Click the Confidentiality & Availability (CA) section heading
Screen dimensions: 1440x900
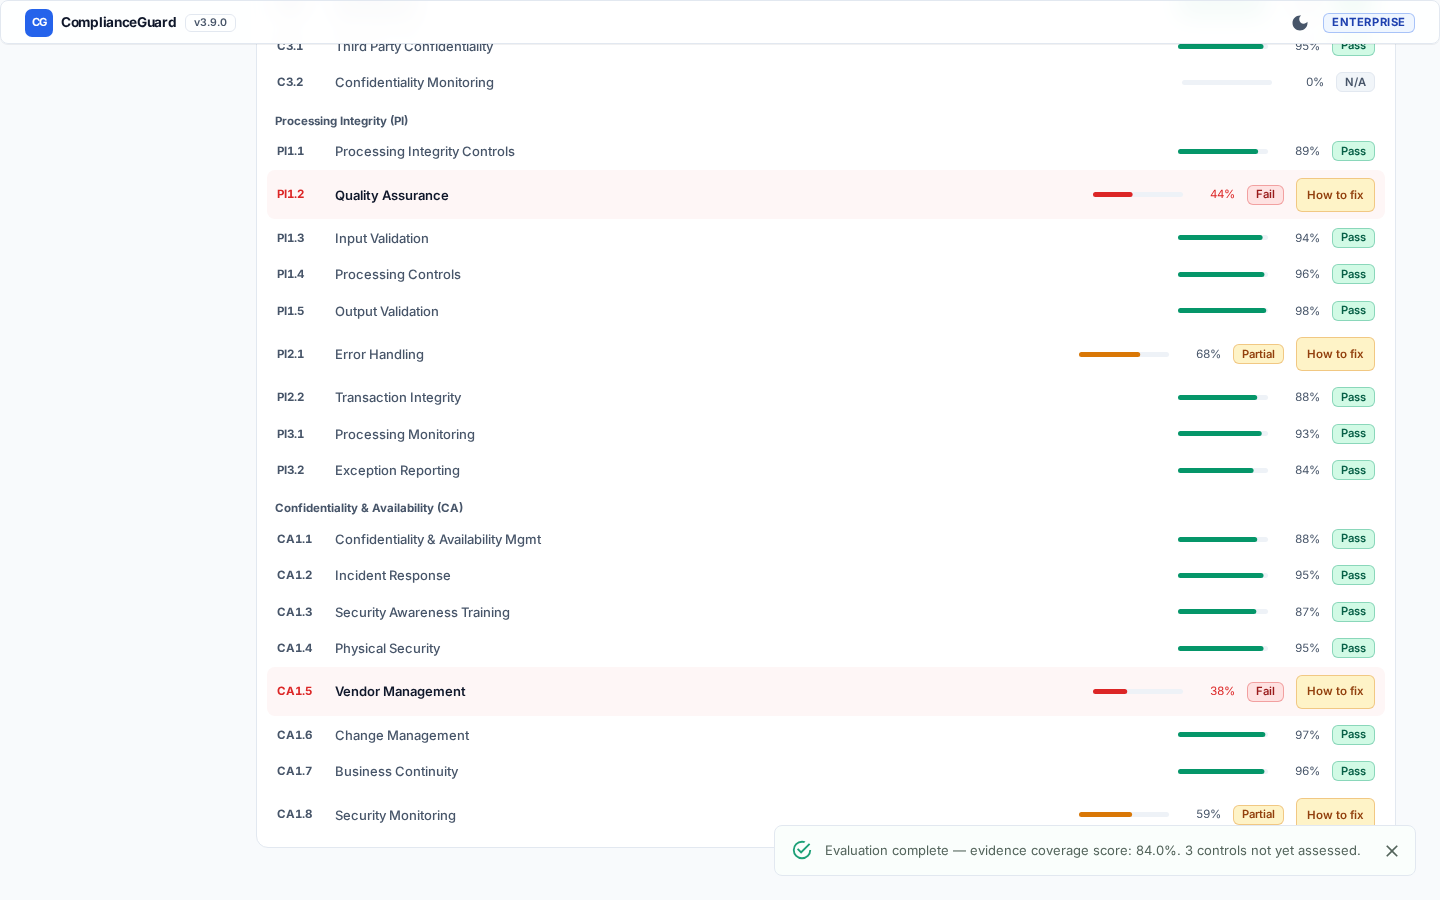(369, 508)
